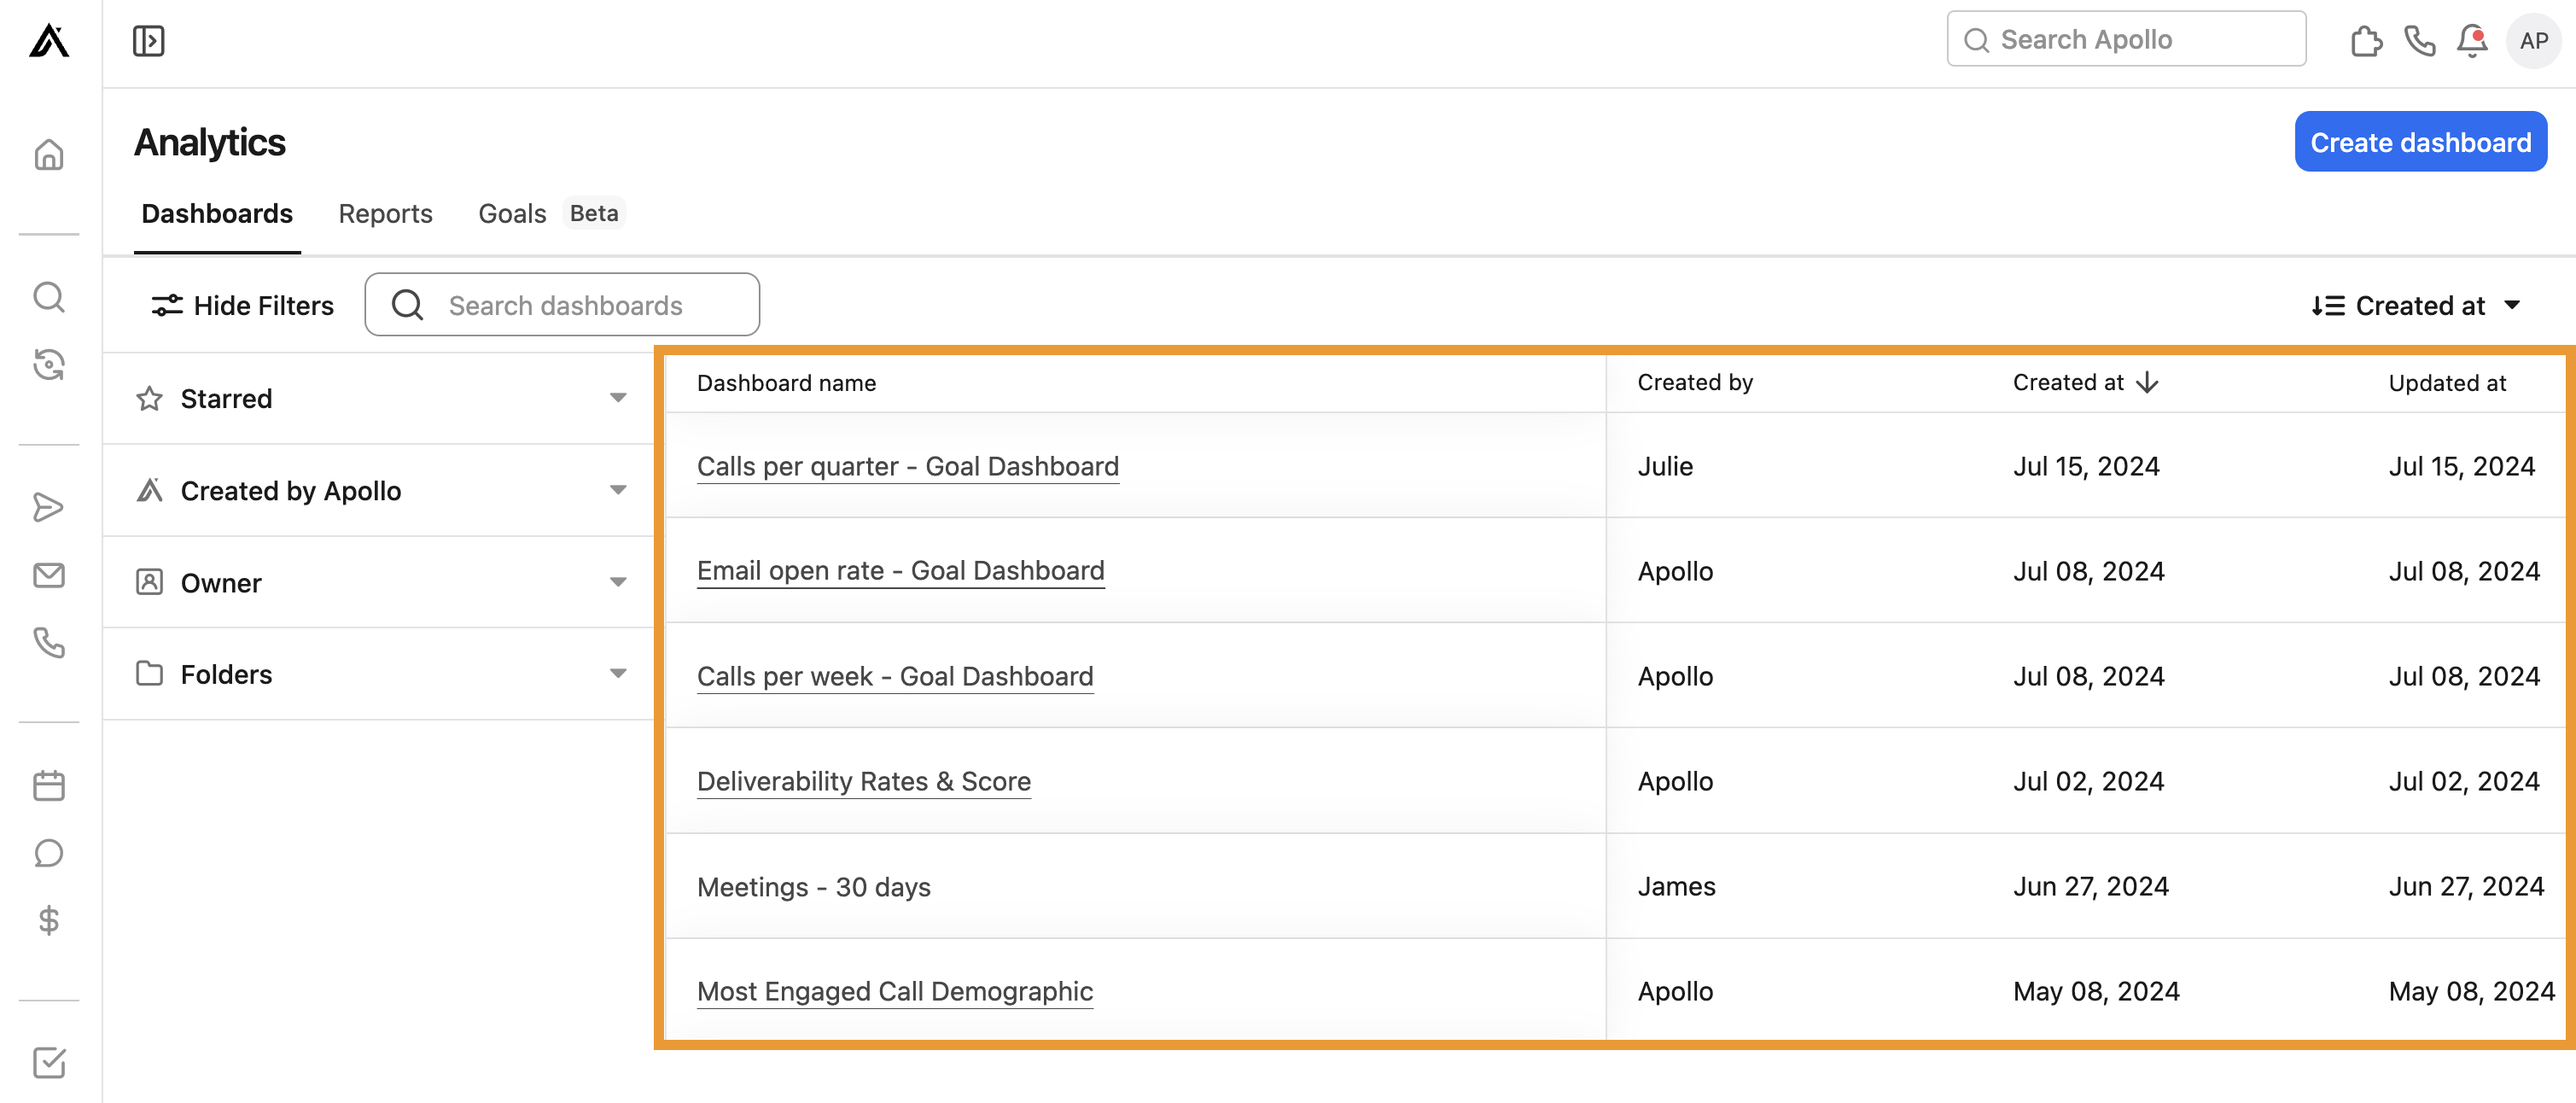Open the Sequences send icon in sidebar
This screenshot has height=1103, width=2576.
(x=49, y=507)
